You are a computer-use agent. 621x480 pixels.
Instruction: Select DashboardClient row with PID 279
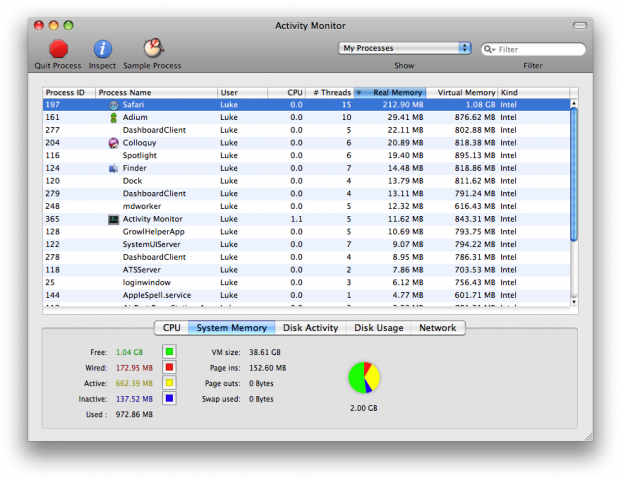(306, 194)
